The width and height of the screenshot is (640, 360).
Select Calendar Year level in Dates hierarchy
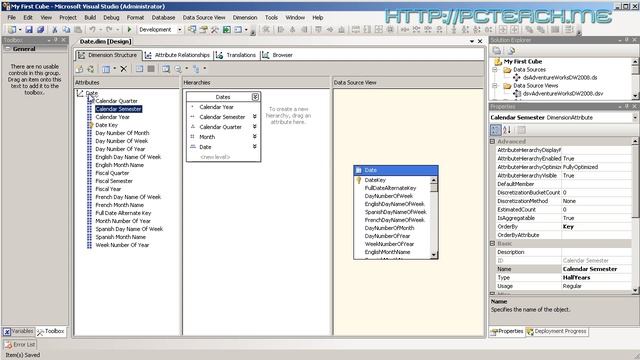216,107
